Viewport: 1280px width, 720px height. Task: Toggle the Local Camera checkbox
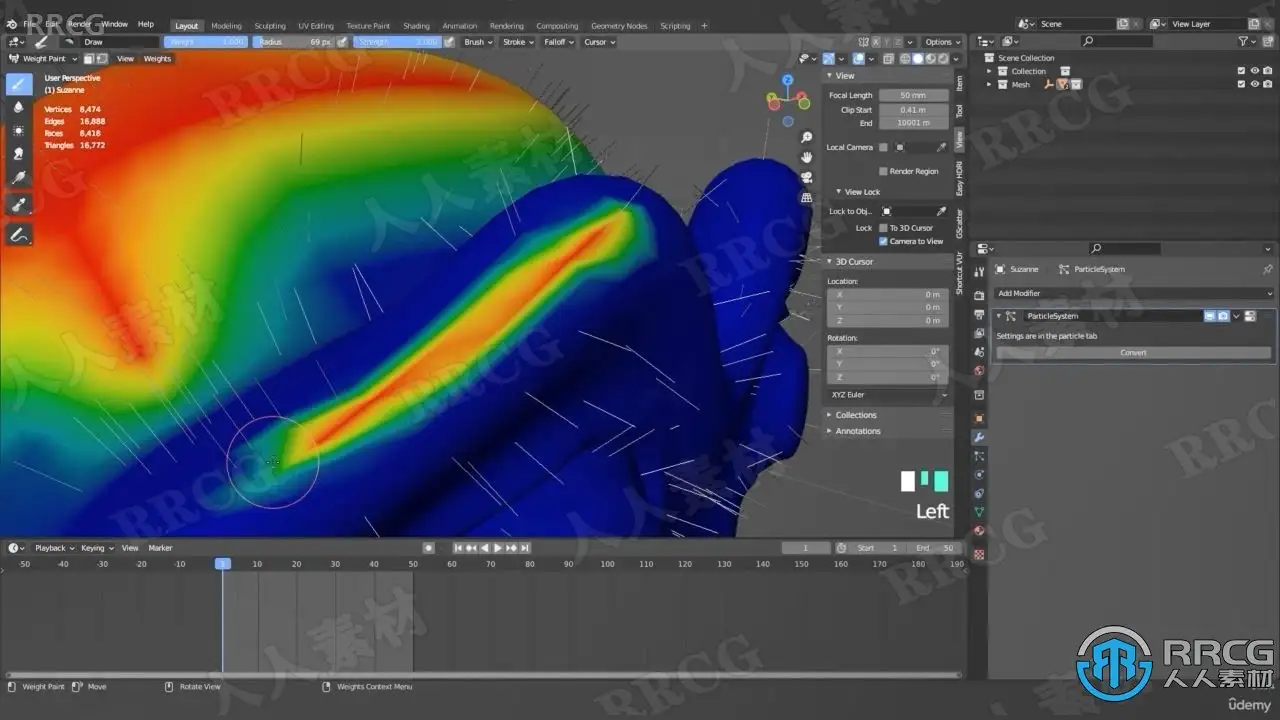tap(883, 147)
